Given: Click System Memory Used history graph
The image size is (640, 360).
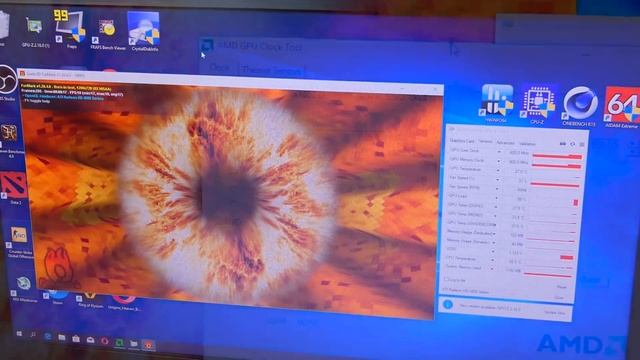Looking at the screenshot, I should pyautogui.click(x=548, y=275).
